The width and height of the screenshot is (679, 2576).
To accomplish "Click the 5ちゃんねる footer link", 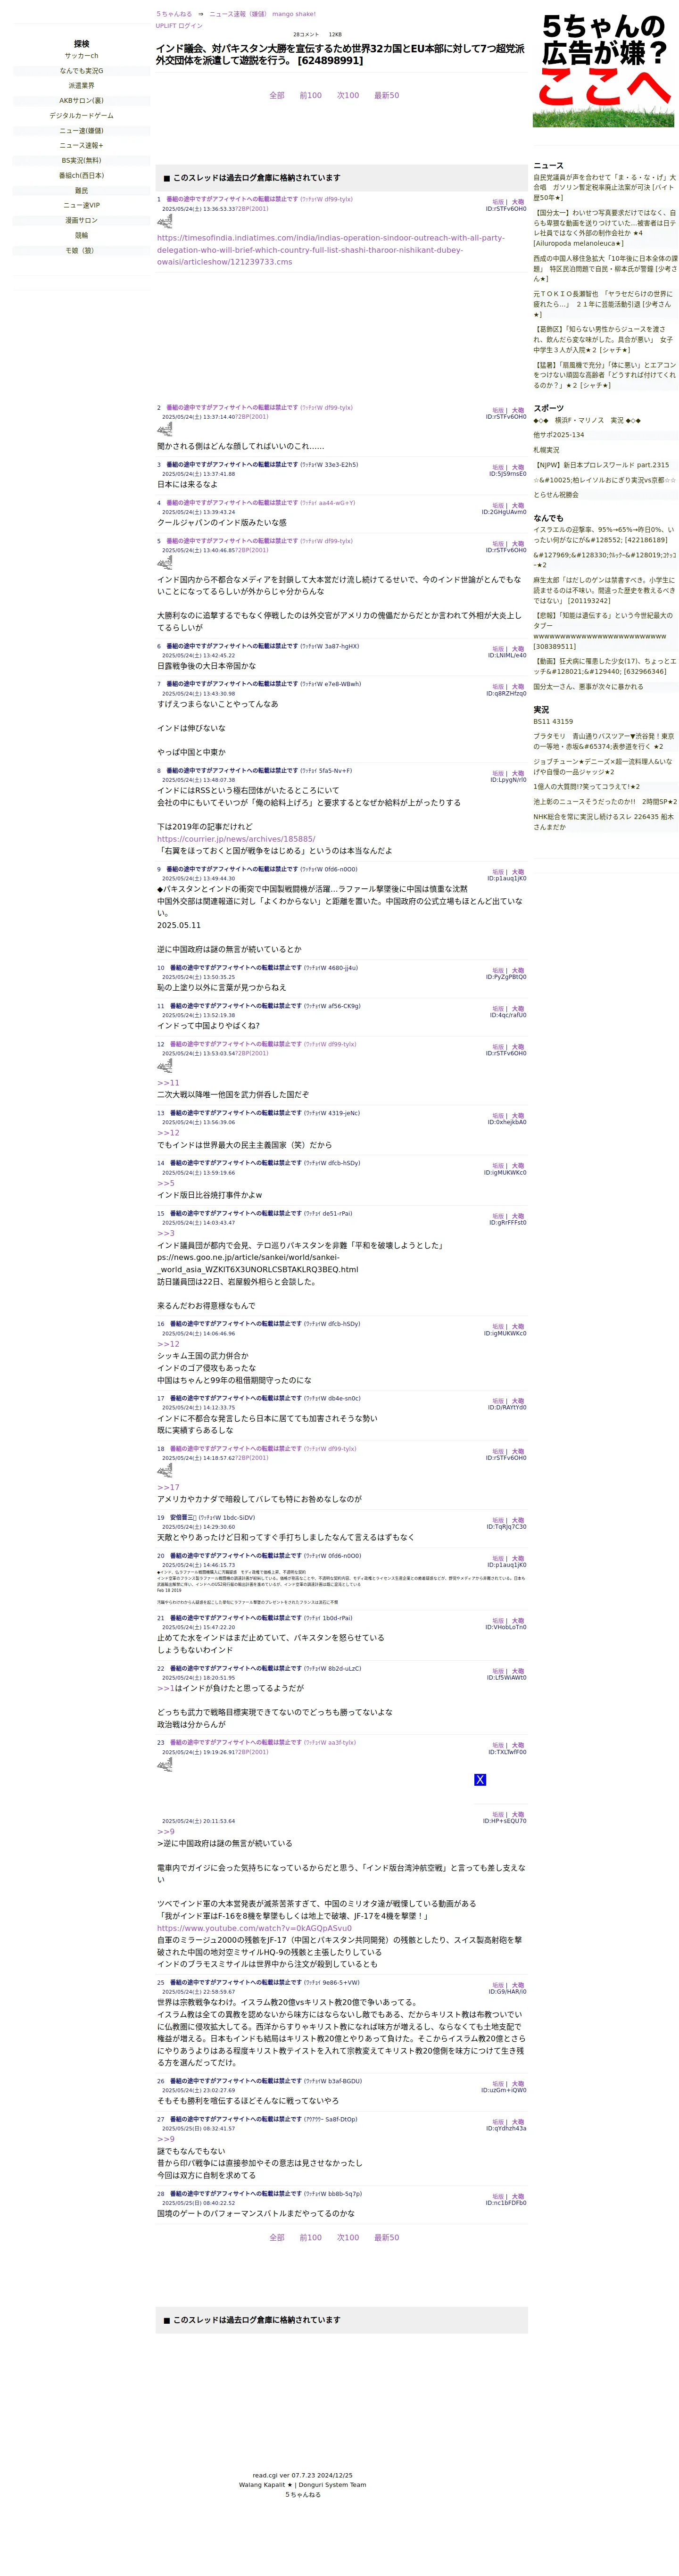I will [303, 2495].
